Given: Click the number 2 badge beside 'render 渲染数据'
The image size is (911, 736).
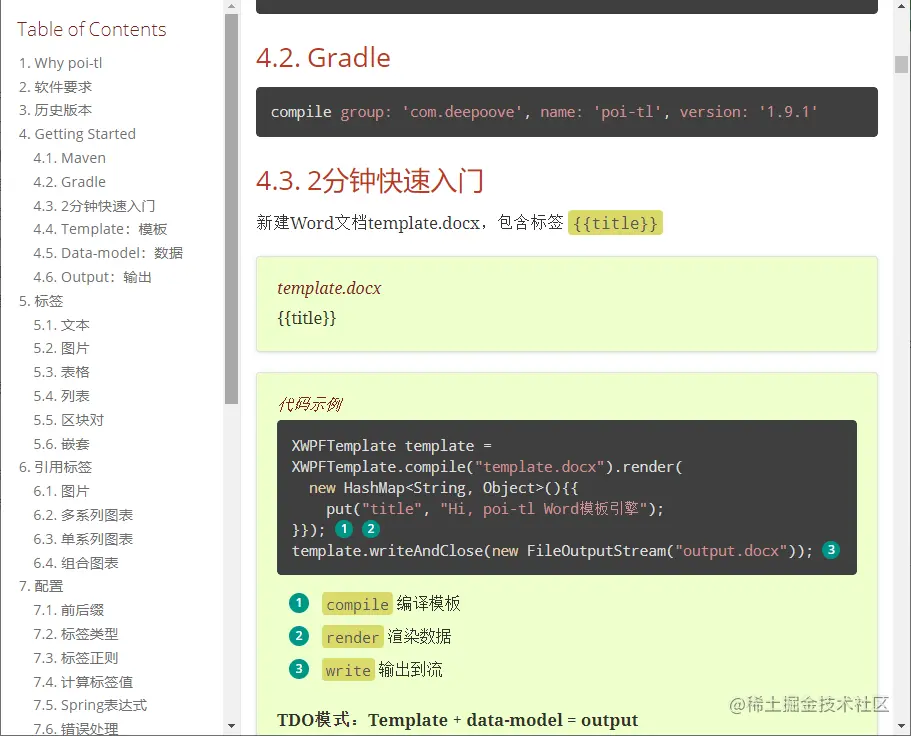Looking at the screenshot, I should click(299, 636).
